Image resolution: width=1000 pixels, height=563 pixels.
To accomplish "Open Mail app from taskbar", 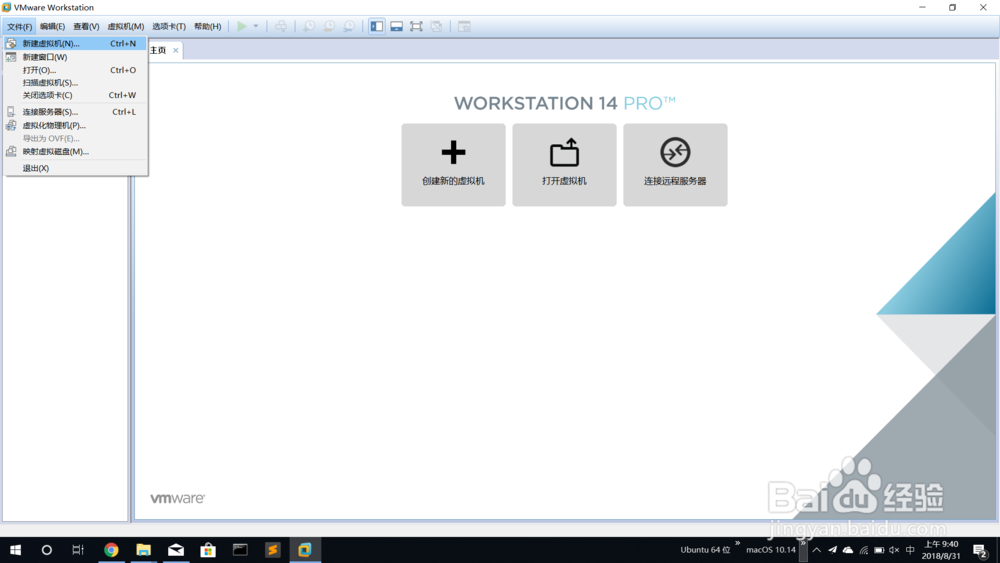I will tap(176, 550).
